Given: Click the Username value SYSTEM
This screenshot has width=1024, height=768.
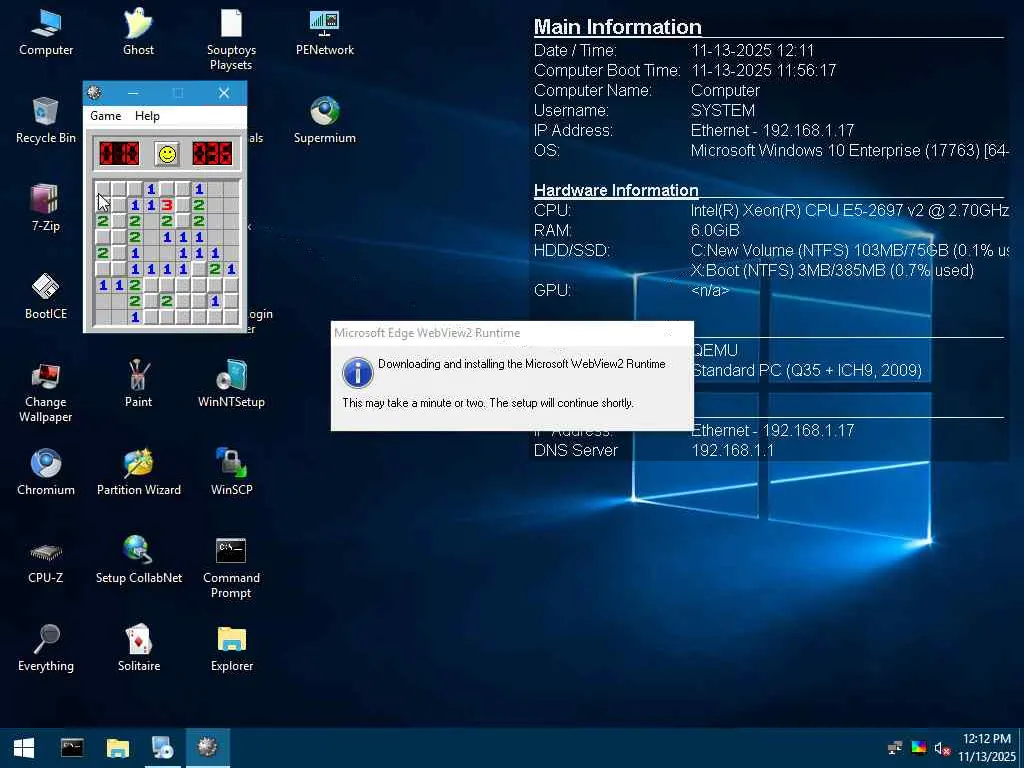Looking at the screenshot, I should (x=723, y=110).
